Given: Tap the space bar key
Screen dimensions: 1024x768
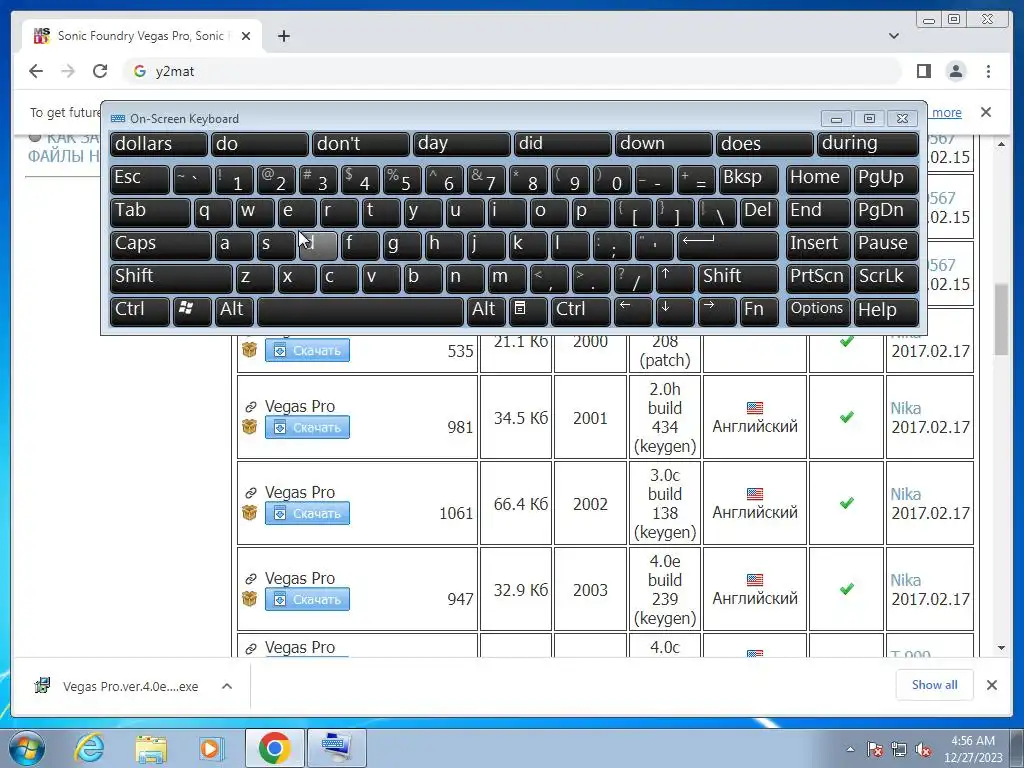Looking at the screenshot, I should click(360, 311).
